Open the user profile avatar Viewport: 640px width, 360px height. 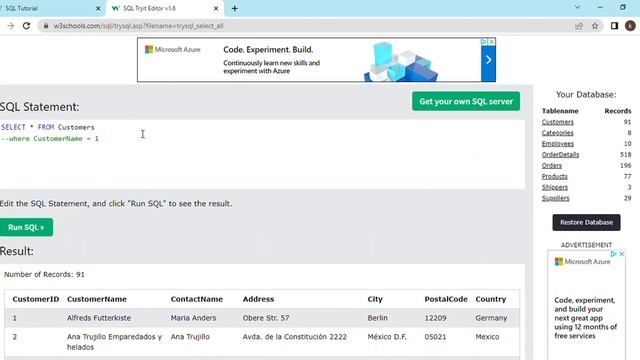[x=630, y=26]
